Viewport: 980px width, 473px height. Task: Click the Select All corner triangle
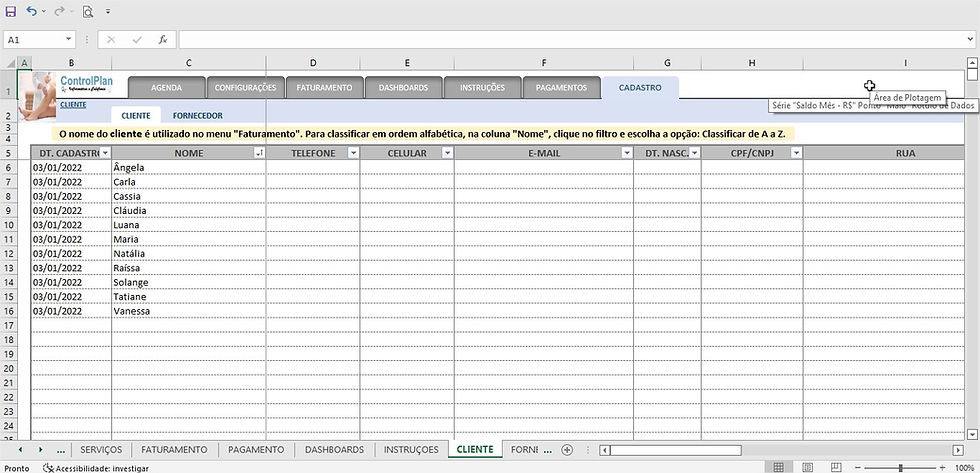(9, 63)
